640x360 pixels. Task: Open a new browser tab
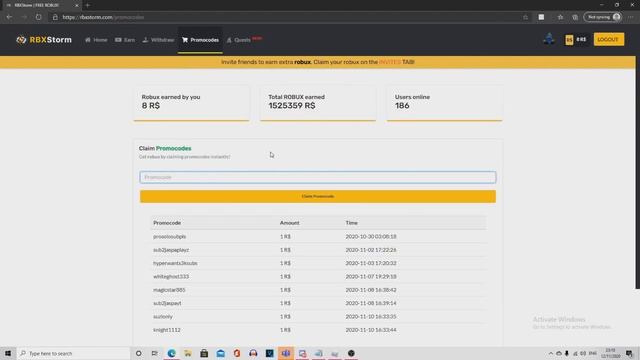click(x=87, y=5)
